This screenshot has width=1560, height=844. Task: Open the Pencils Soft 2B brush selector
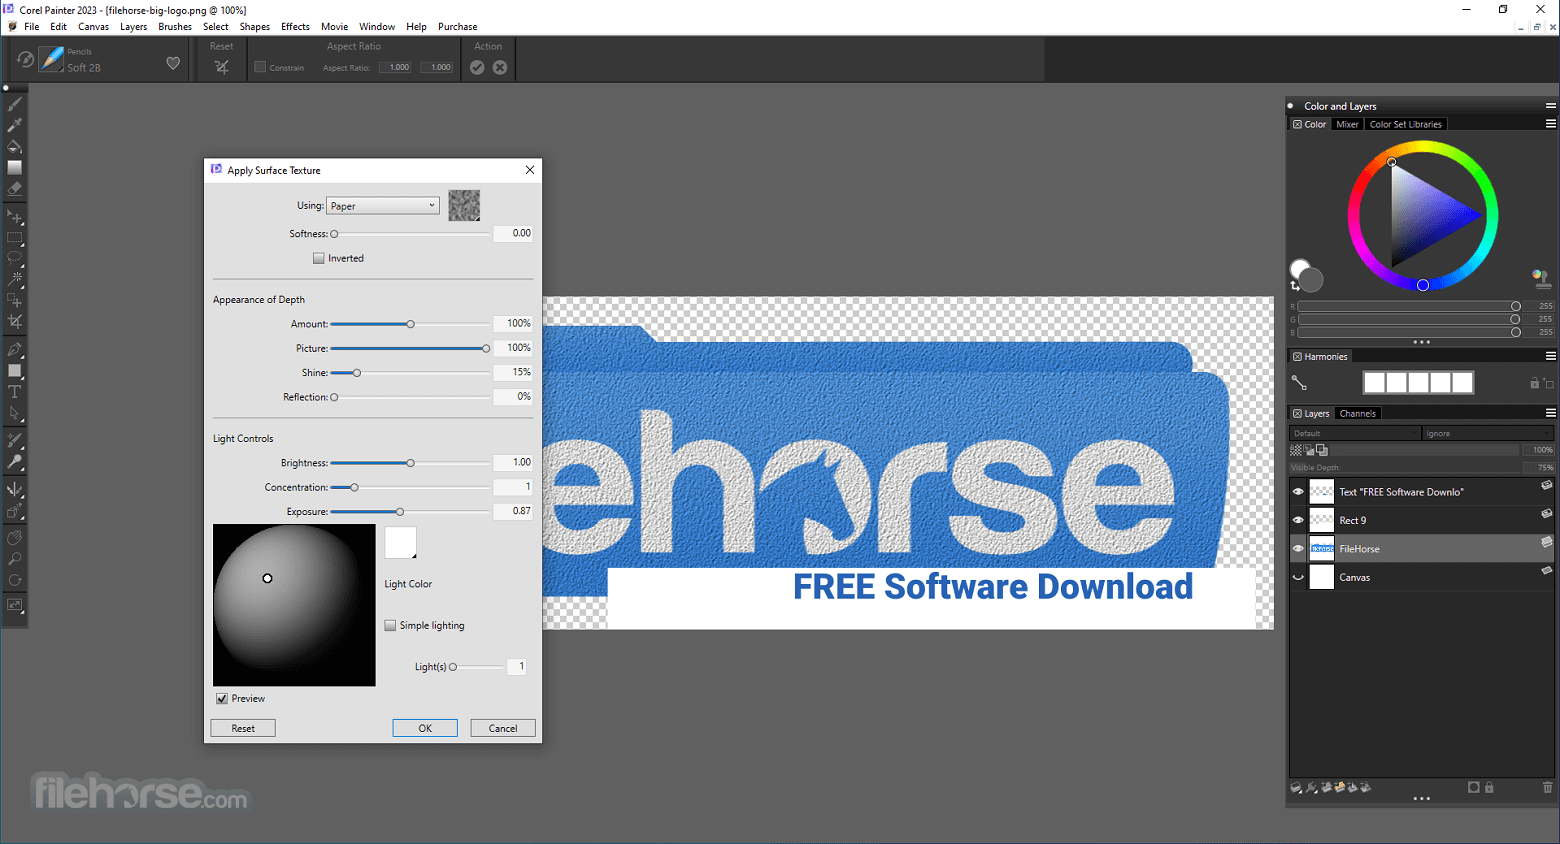click(x=52, y=60)
